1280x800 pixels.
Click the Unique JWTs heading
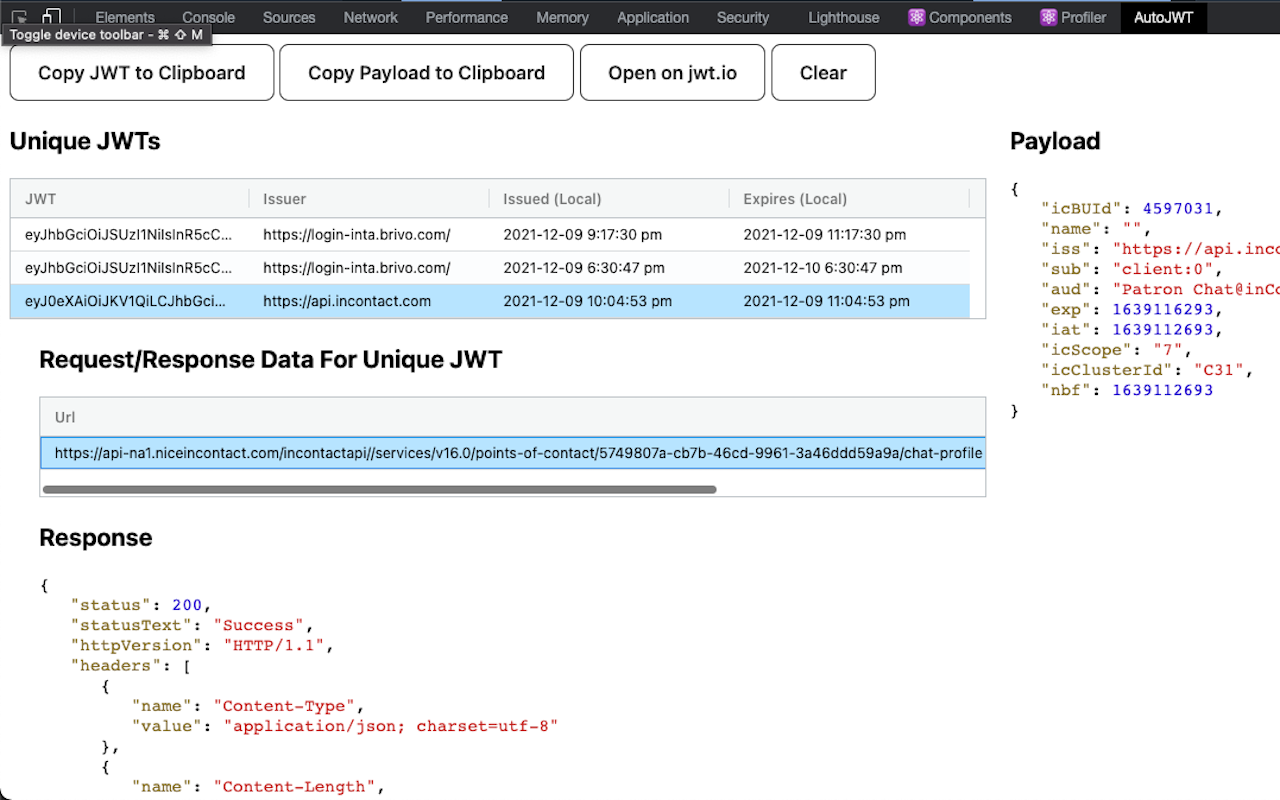(85, 141)
